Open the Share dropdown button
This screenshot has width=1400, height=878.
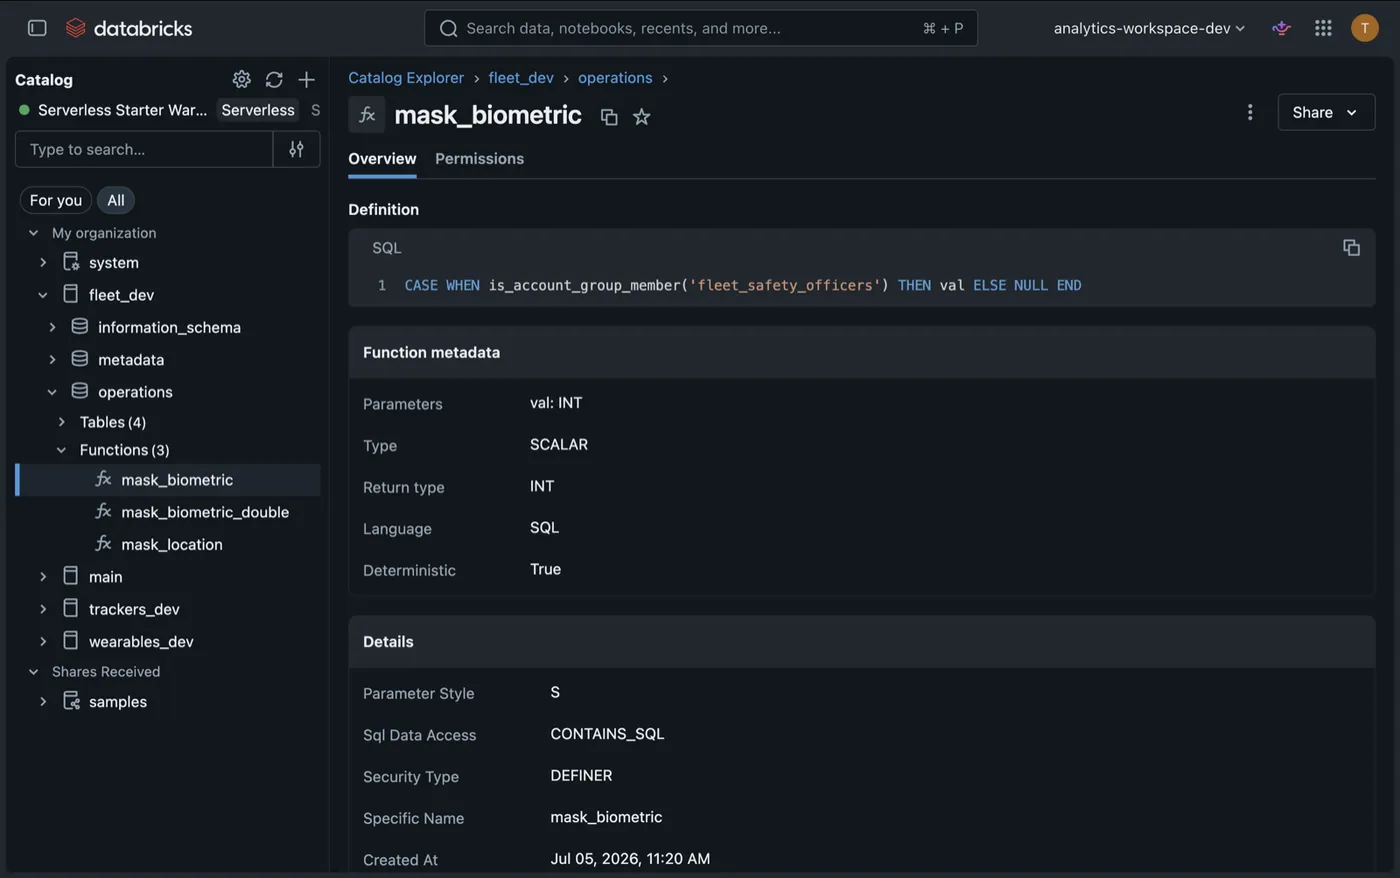pyautogui.click(x=1326, y=112)
